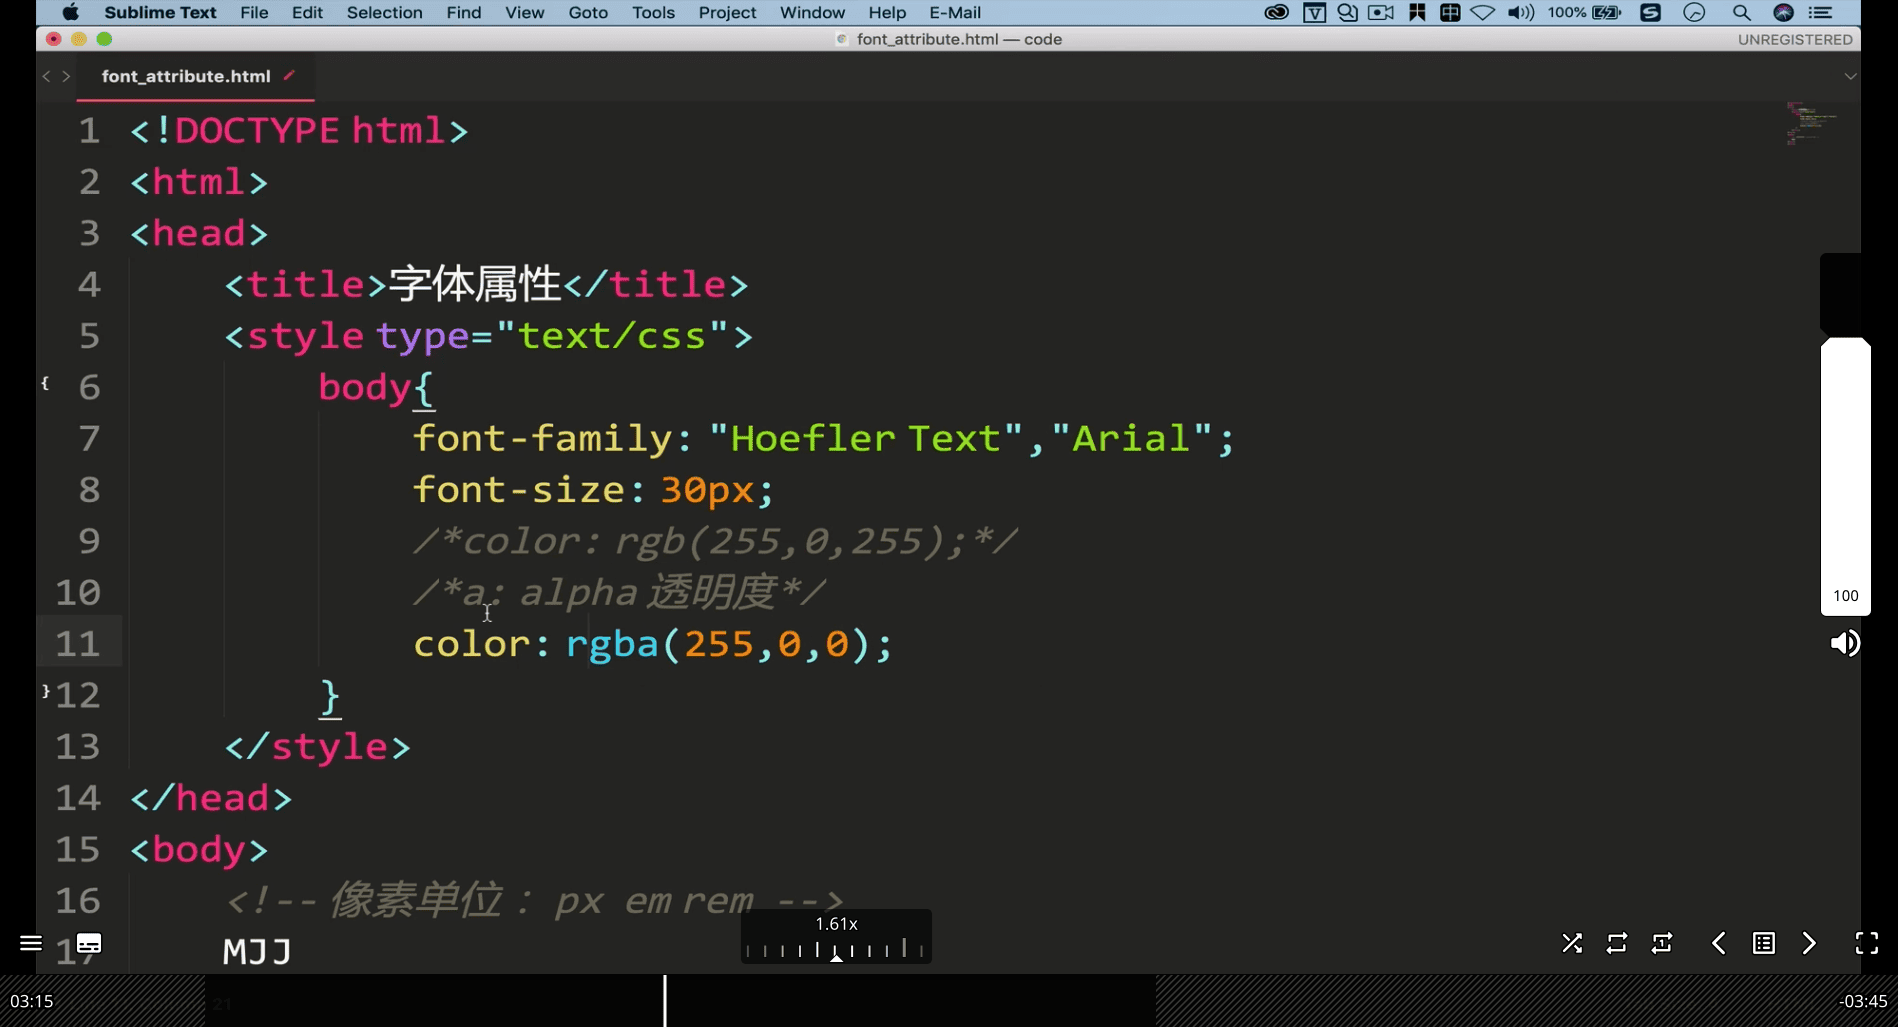Screen dimensions: 1898x1027
Task: Click the fold marker at line 12
Action: click(45, 691)
